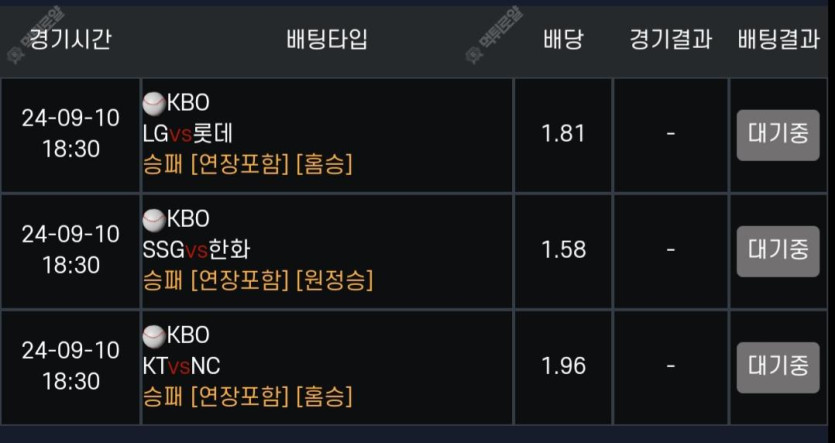Select the 배팅타입 column header

(327, 39)
